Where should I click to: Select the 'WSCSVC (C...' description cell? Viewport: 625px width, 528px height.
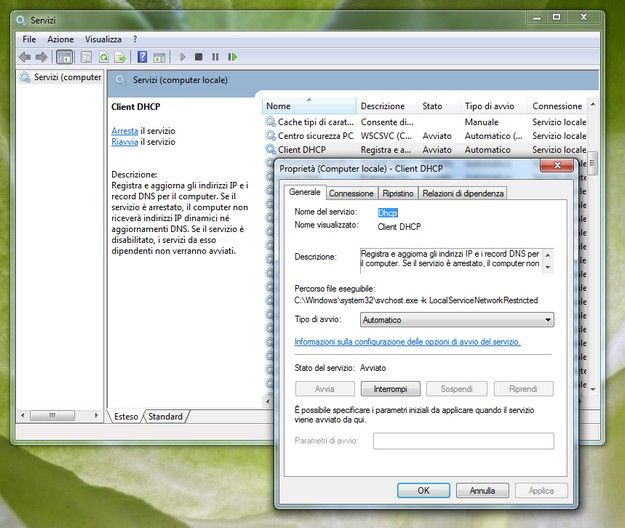coord(386,136)
